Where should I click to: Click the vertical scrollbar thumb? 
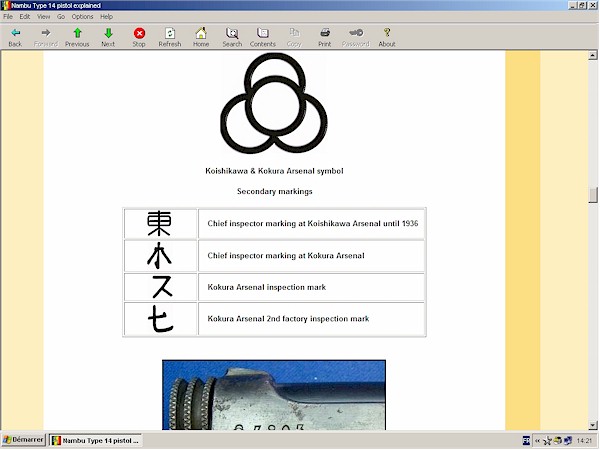(593, 195)
